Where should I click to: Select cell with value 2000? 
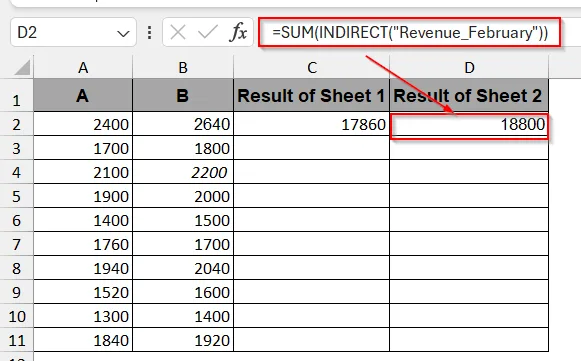click(183, 196)
